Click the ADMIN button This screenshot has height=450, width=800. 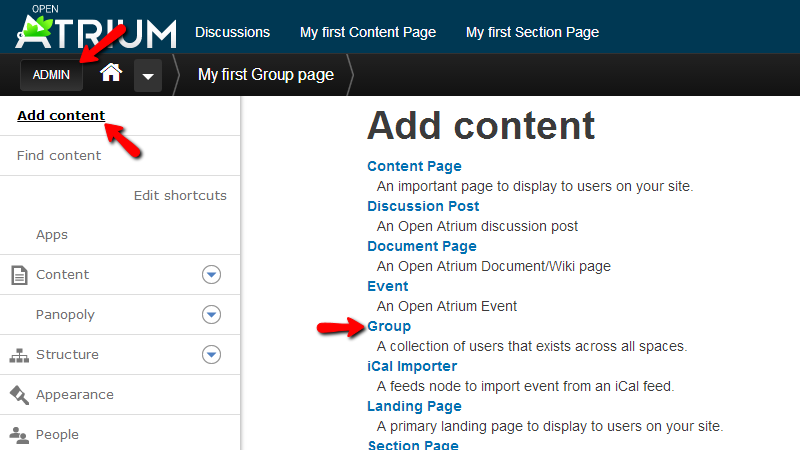point(51,75)
